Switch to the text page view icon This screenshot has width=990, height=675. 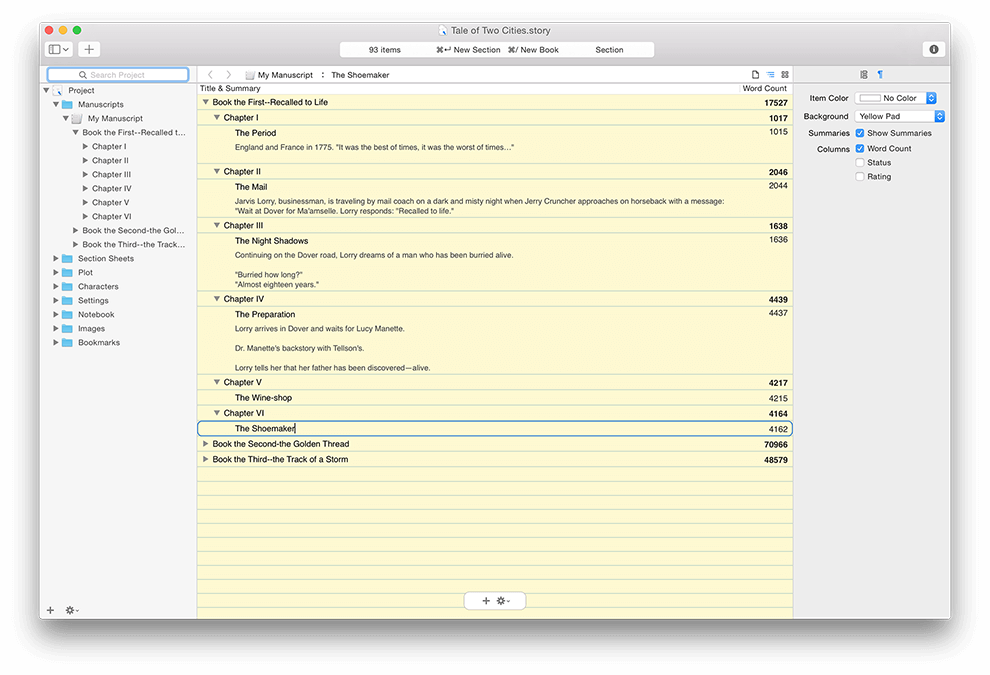pyautogui.click(x=755, y=75)
